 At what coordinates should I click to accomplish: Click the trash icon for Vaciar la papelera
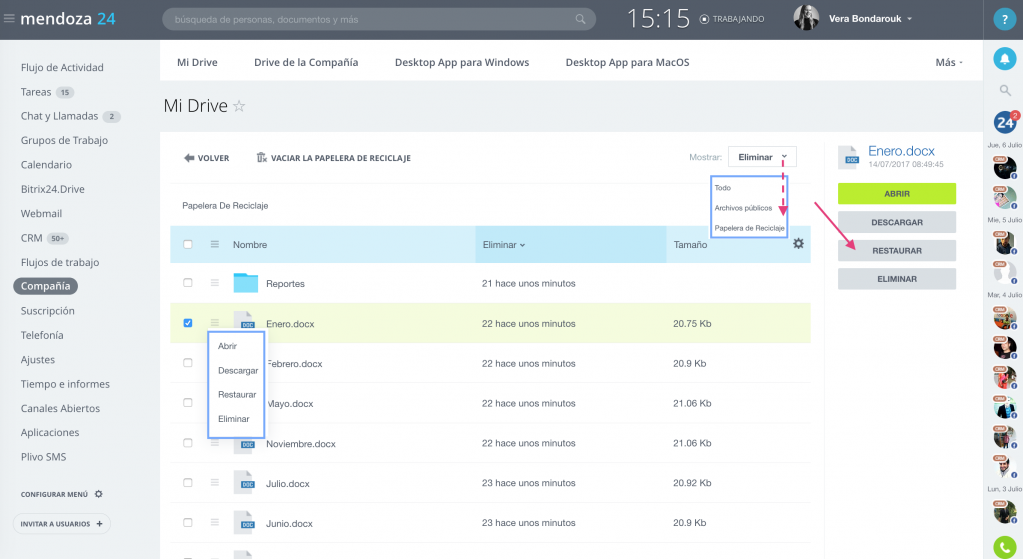pyautogui.click(x=262, y=157)
